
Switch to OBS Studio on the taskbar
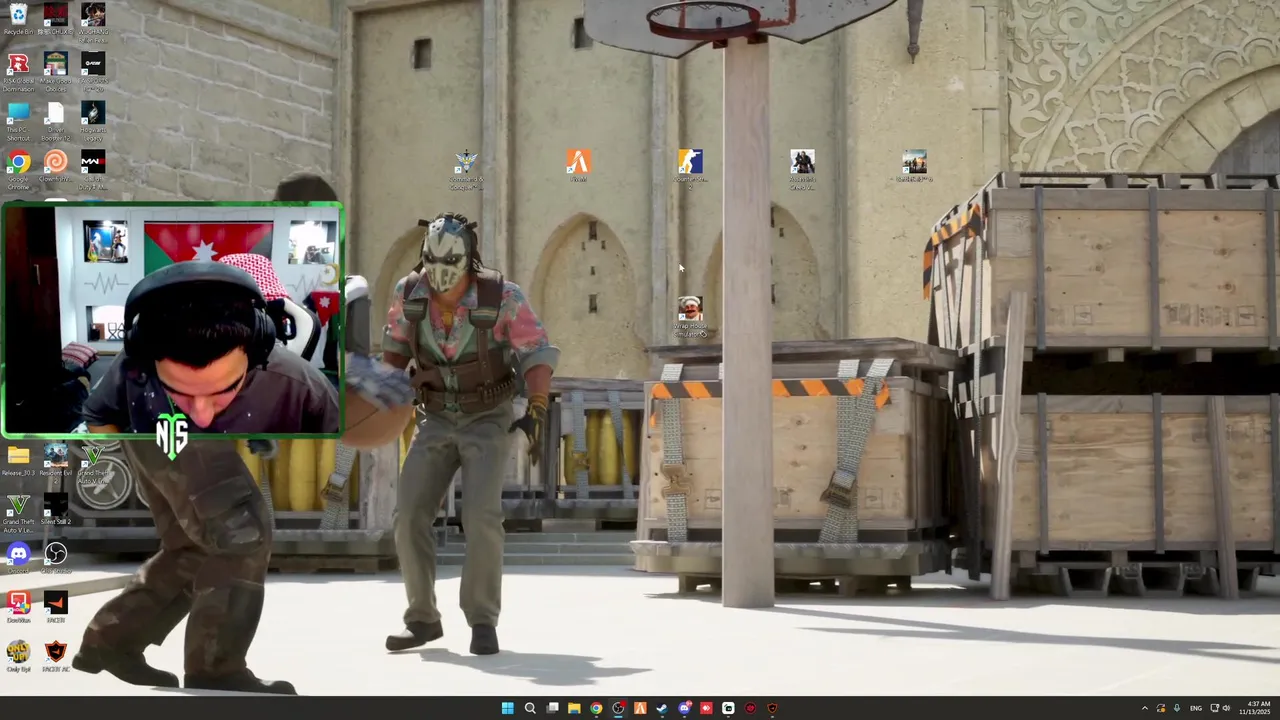coord(618,708)
